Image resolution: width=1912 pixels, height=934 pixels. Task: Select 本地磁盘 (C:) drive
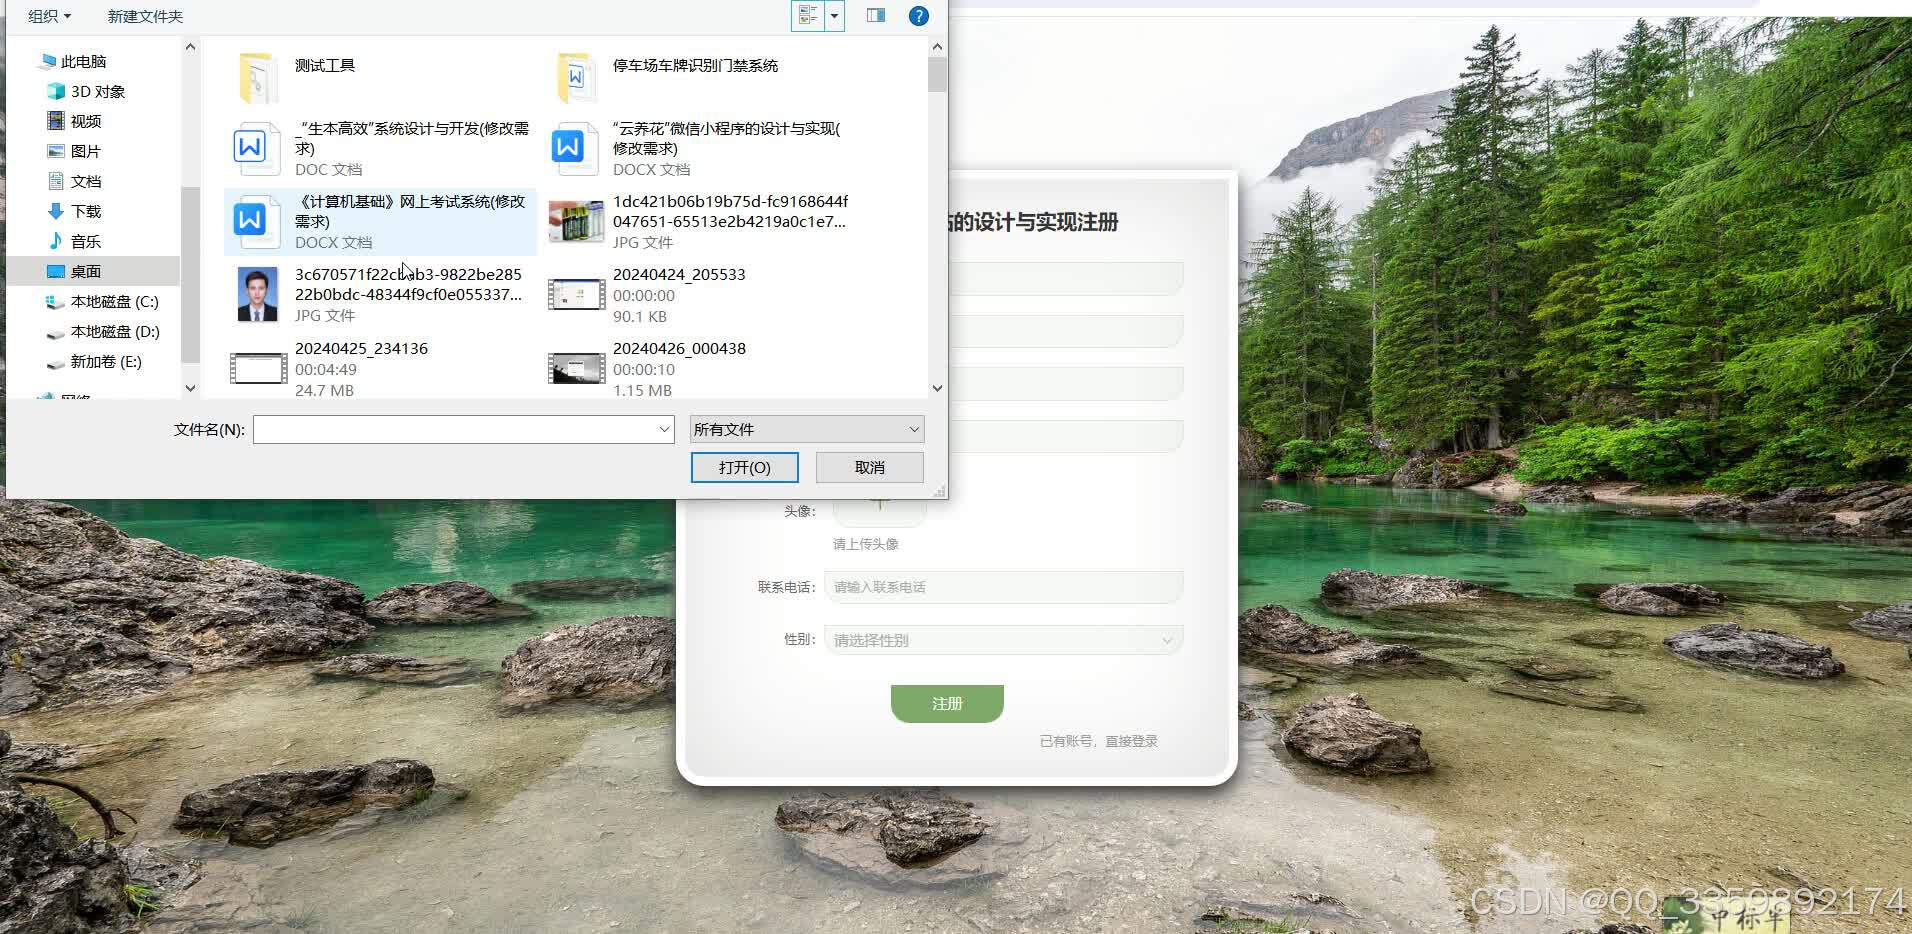click(114, 301)
